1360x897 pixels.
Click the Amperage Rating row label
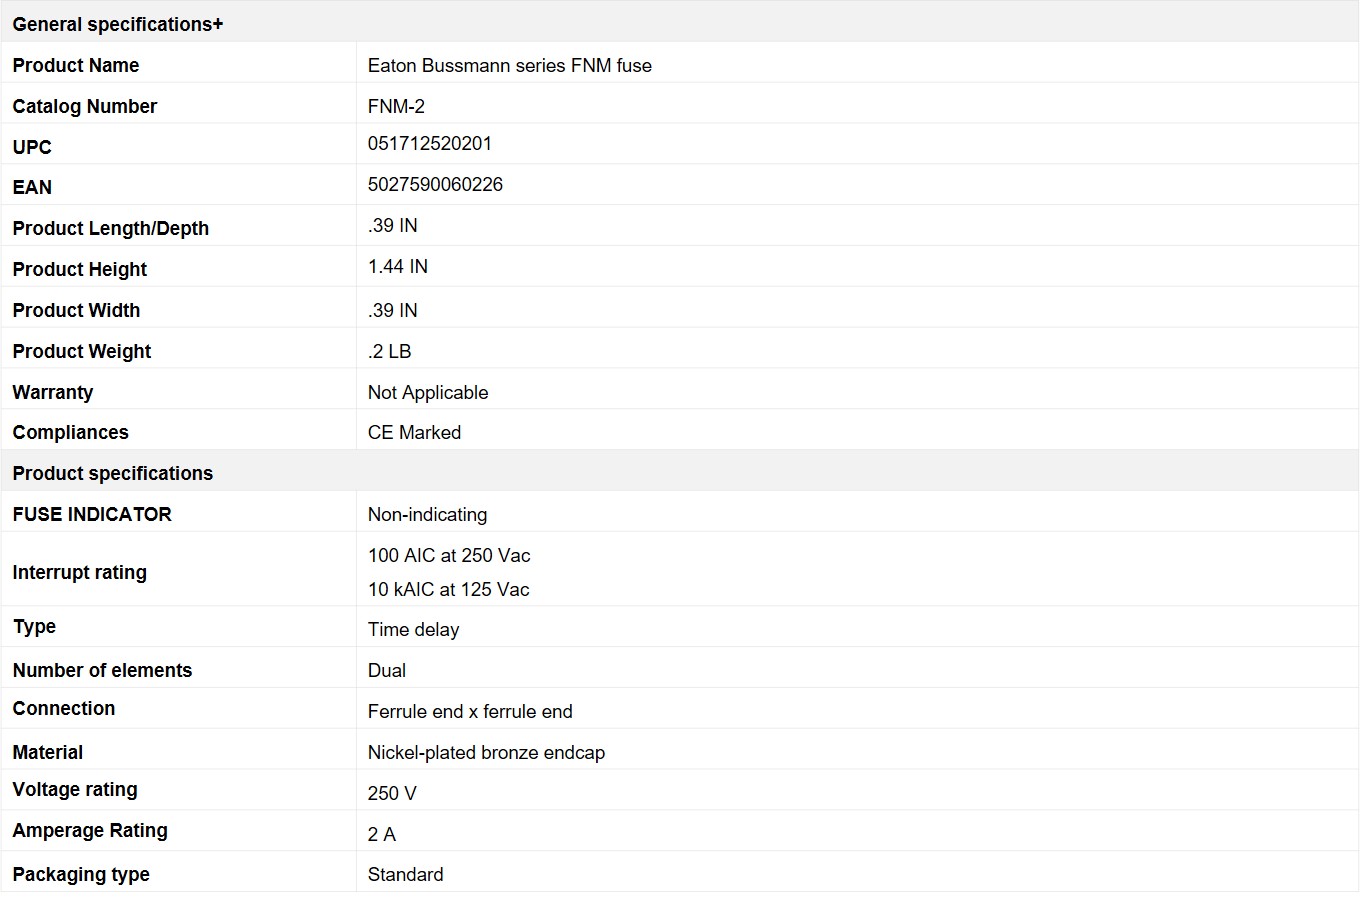90,831
